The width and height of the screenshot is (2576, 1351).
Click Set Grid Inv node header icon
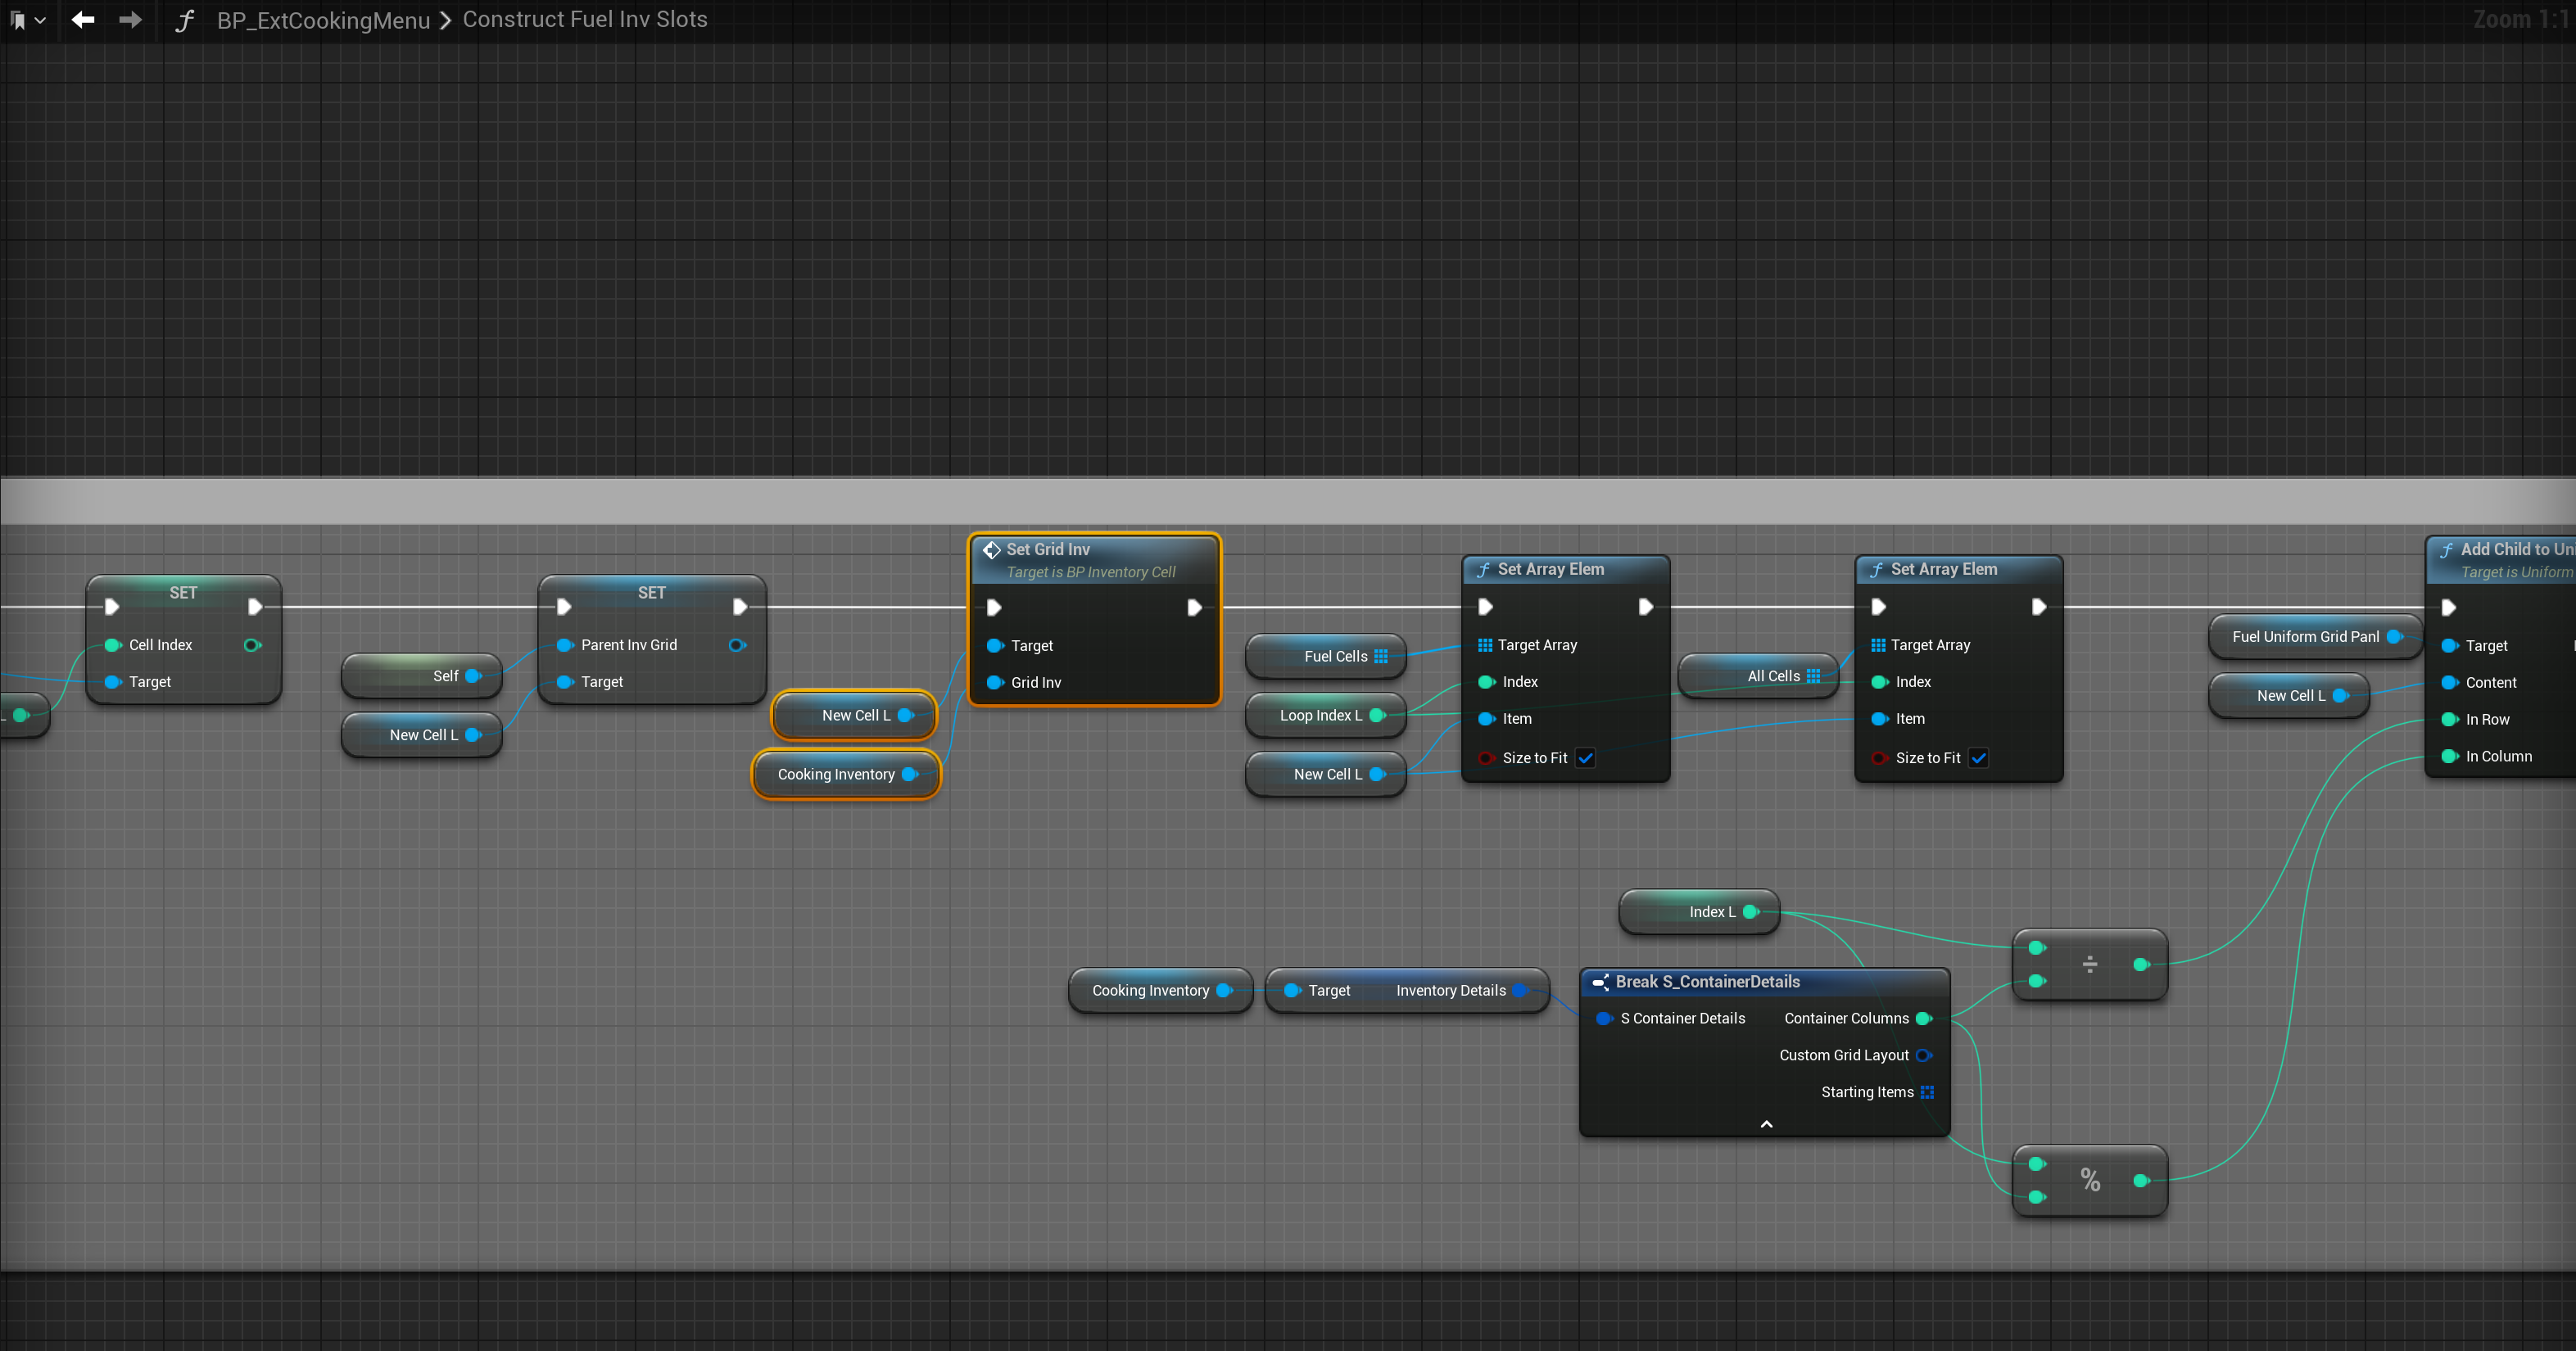[x=991, y=550]
